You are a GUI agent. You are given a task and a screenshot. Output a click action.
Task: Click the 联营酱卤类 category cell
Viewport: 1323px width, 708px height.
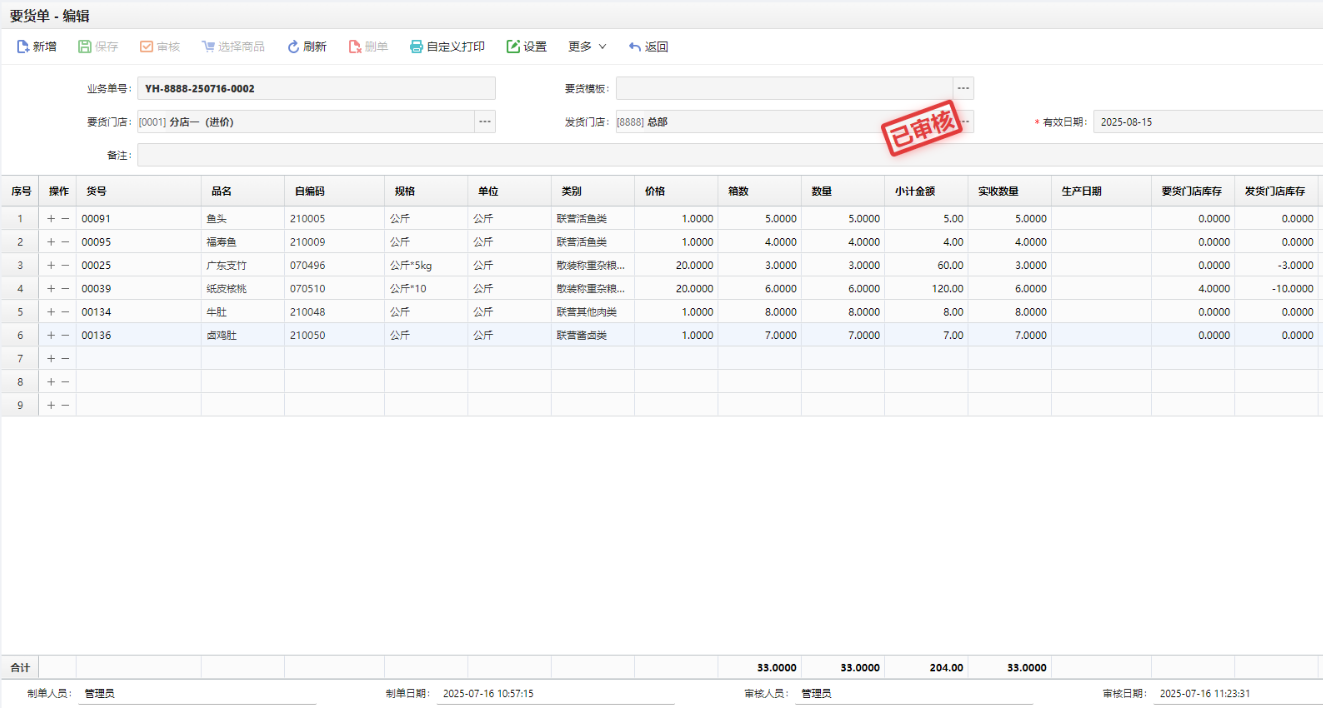point(593,335)
